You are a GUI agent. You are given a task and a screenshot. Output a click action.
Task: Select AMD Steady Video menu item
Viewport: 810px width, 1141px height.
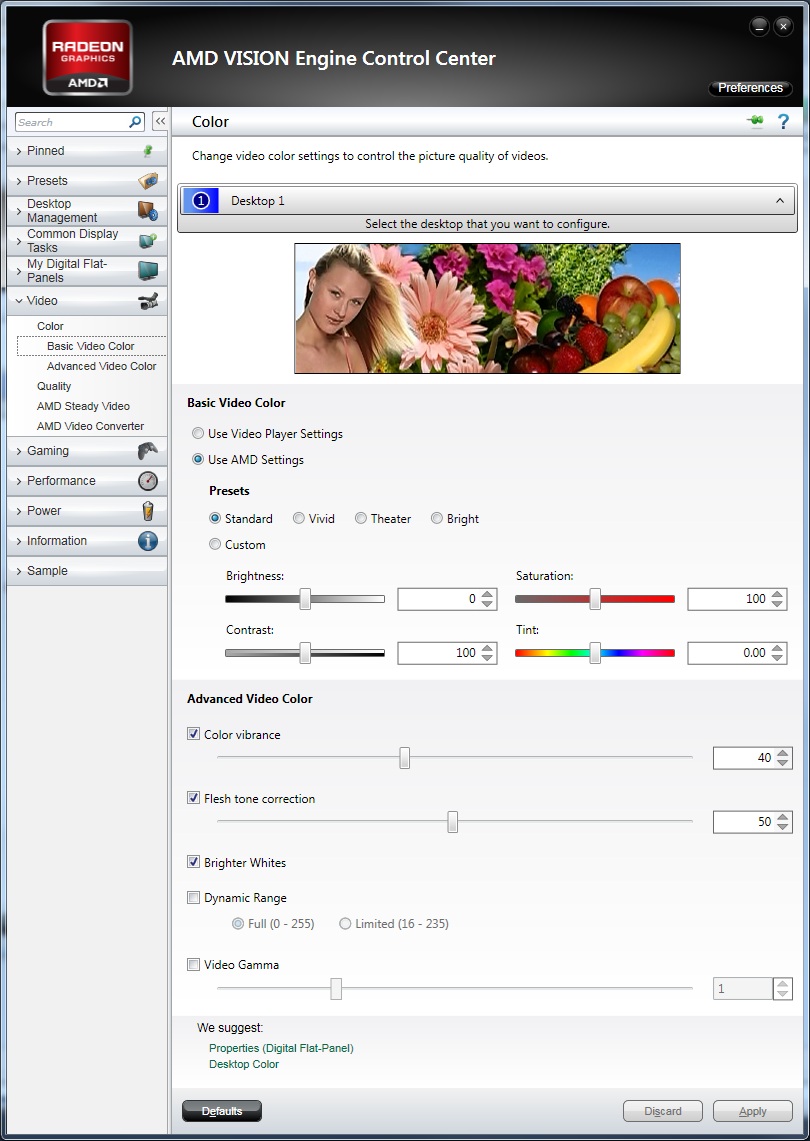[83, 406]
